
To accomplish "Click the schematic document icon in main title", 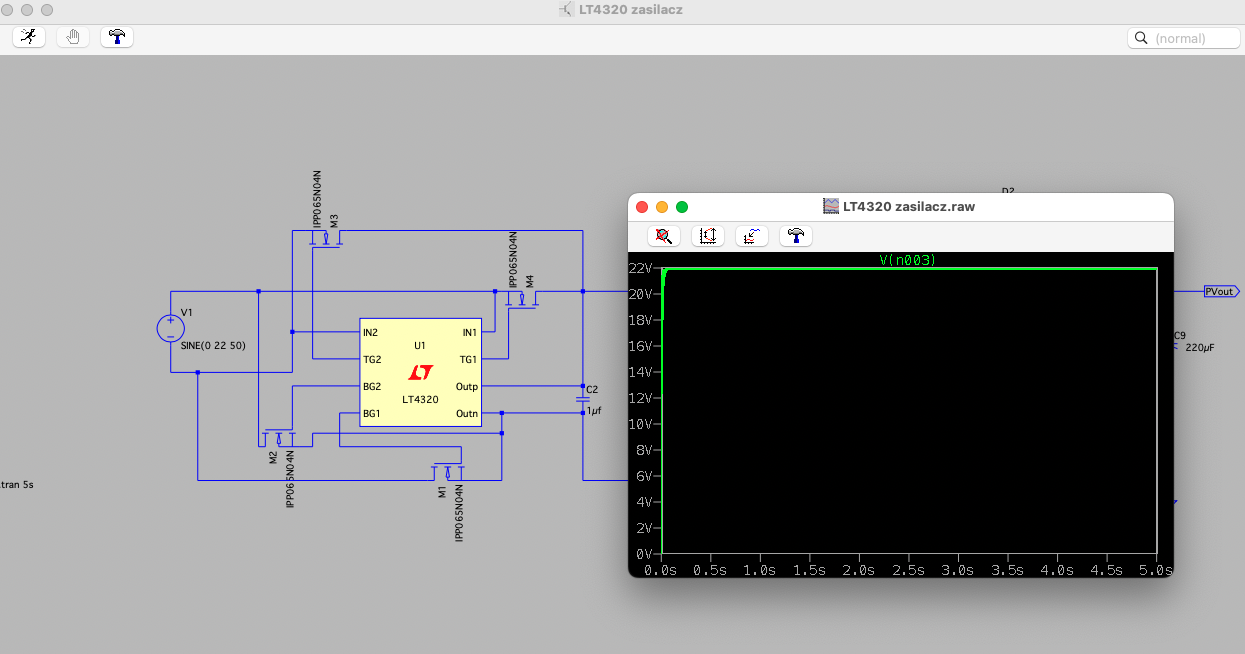I will [567, 9].
